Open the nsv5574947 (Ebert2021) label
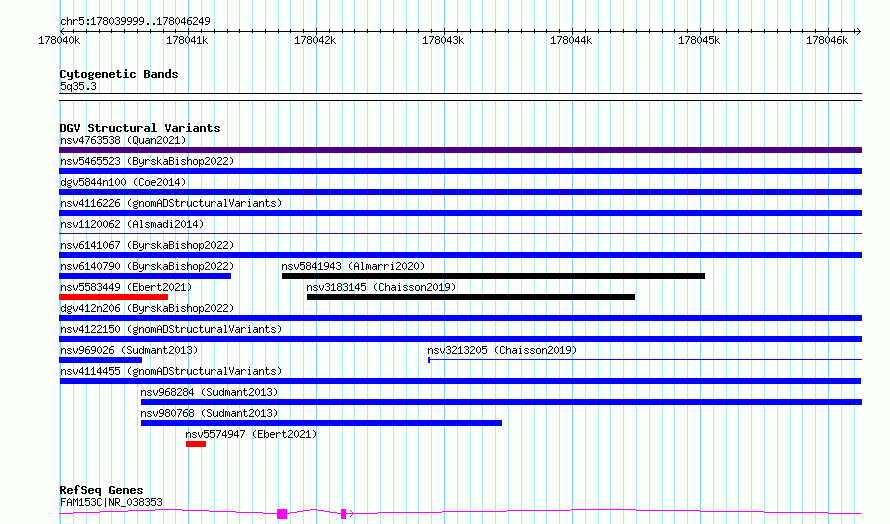The height and width of the screenshot is (524, 890). point(251,434)
